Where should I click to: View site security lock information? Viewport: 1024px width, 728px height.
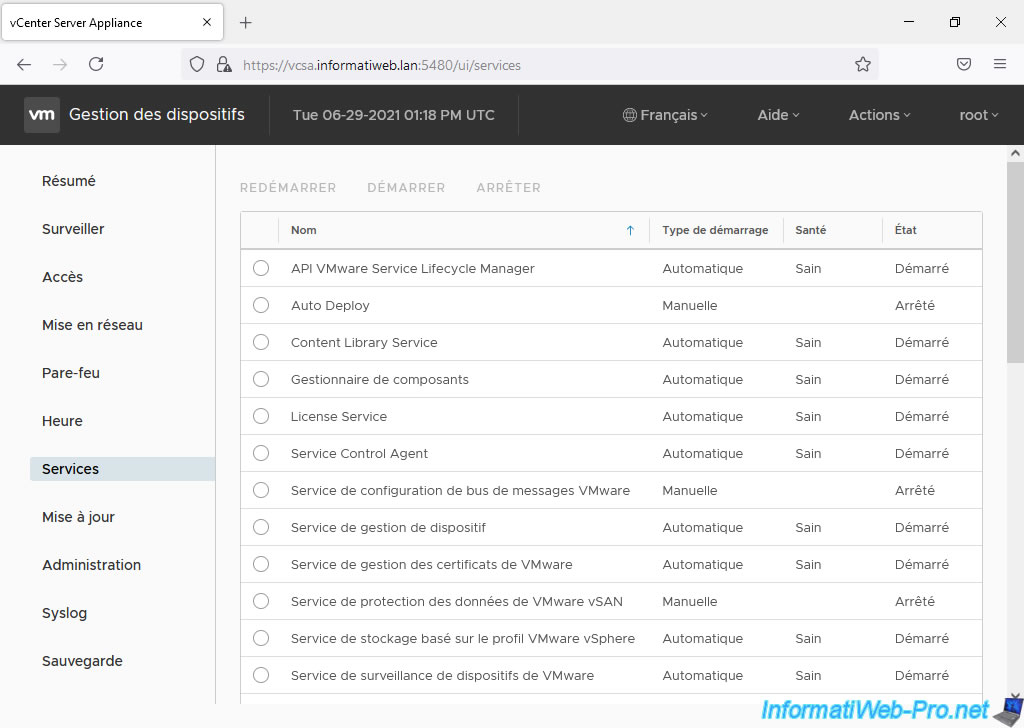coord(224,64)
